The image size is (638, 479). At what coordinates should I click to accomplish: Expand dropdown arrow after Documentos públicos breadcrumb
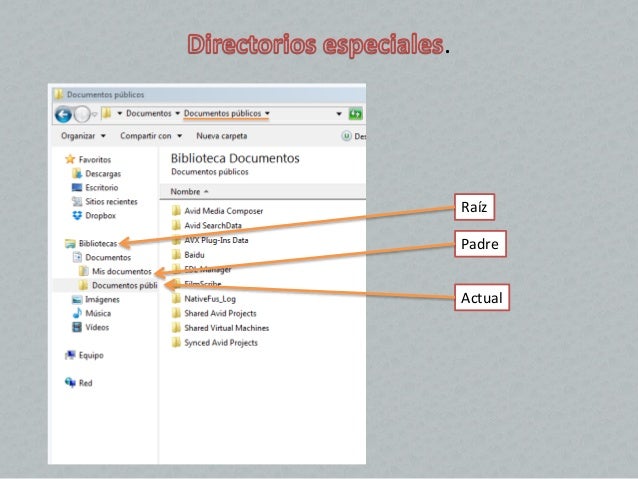pyautogui.click(x=267, y=114)
